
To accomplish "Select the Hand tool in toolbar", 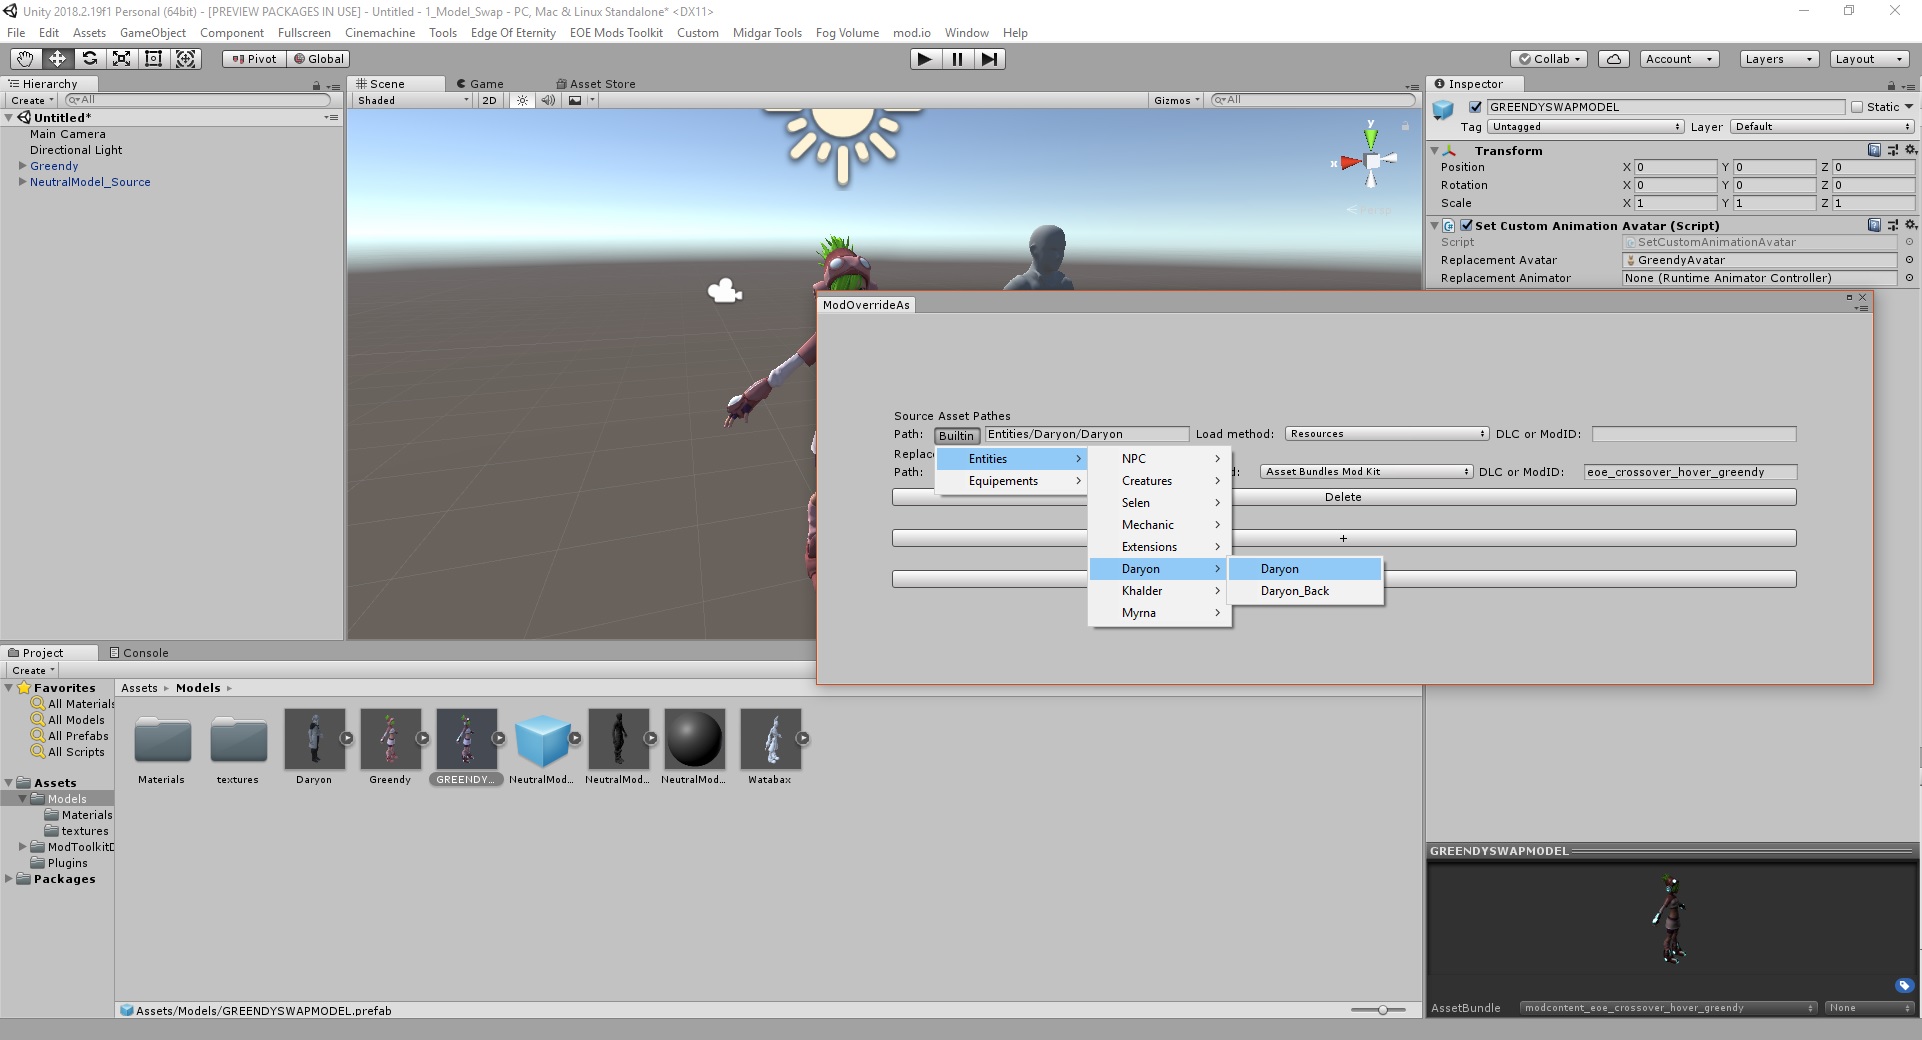I will (x=25, y=59).
